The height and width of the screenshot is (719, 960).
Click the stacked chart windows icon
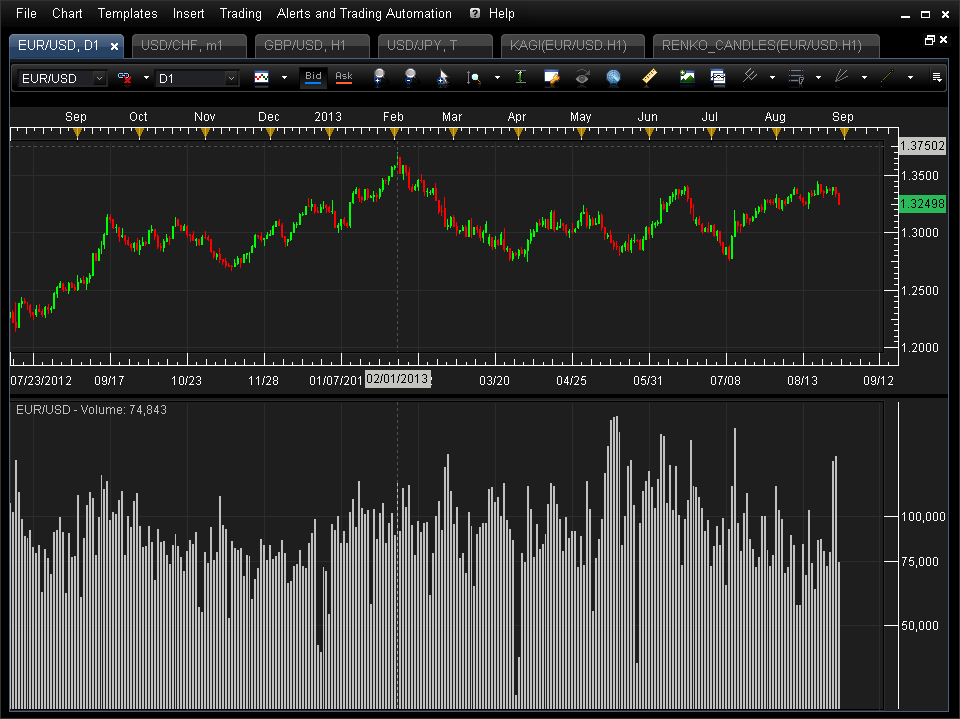click(x=718, y=77)
